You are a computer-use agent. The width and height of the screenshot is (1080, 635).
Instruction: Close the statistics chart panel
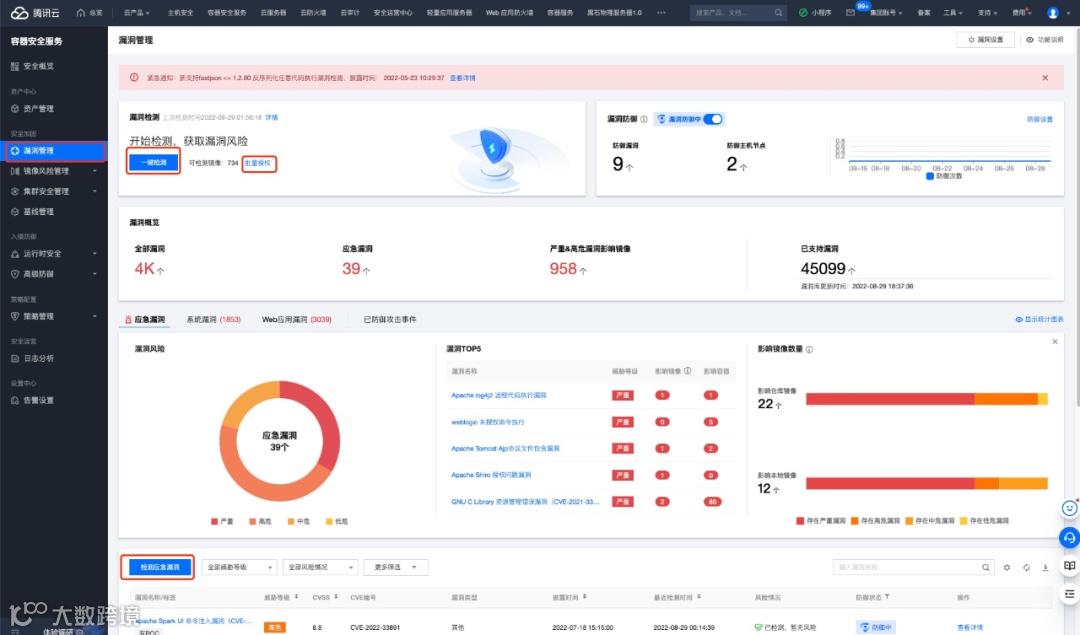pos(1055,342)
